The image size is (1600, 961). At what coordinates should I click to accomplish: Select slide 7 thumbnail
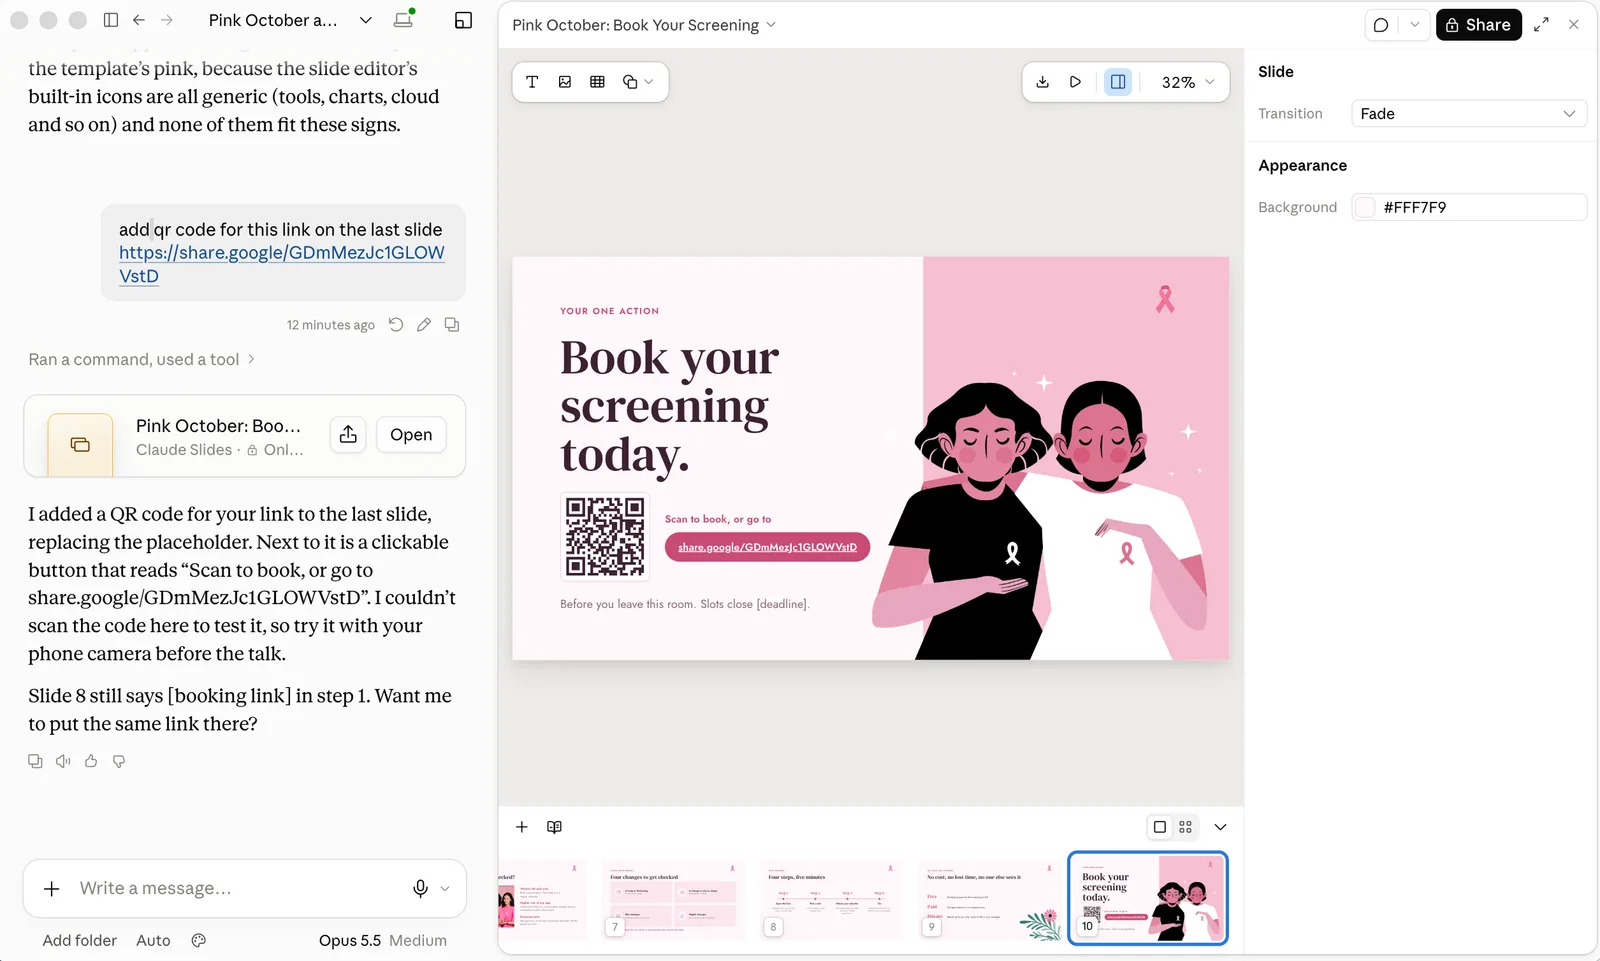pos(675,899)
